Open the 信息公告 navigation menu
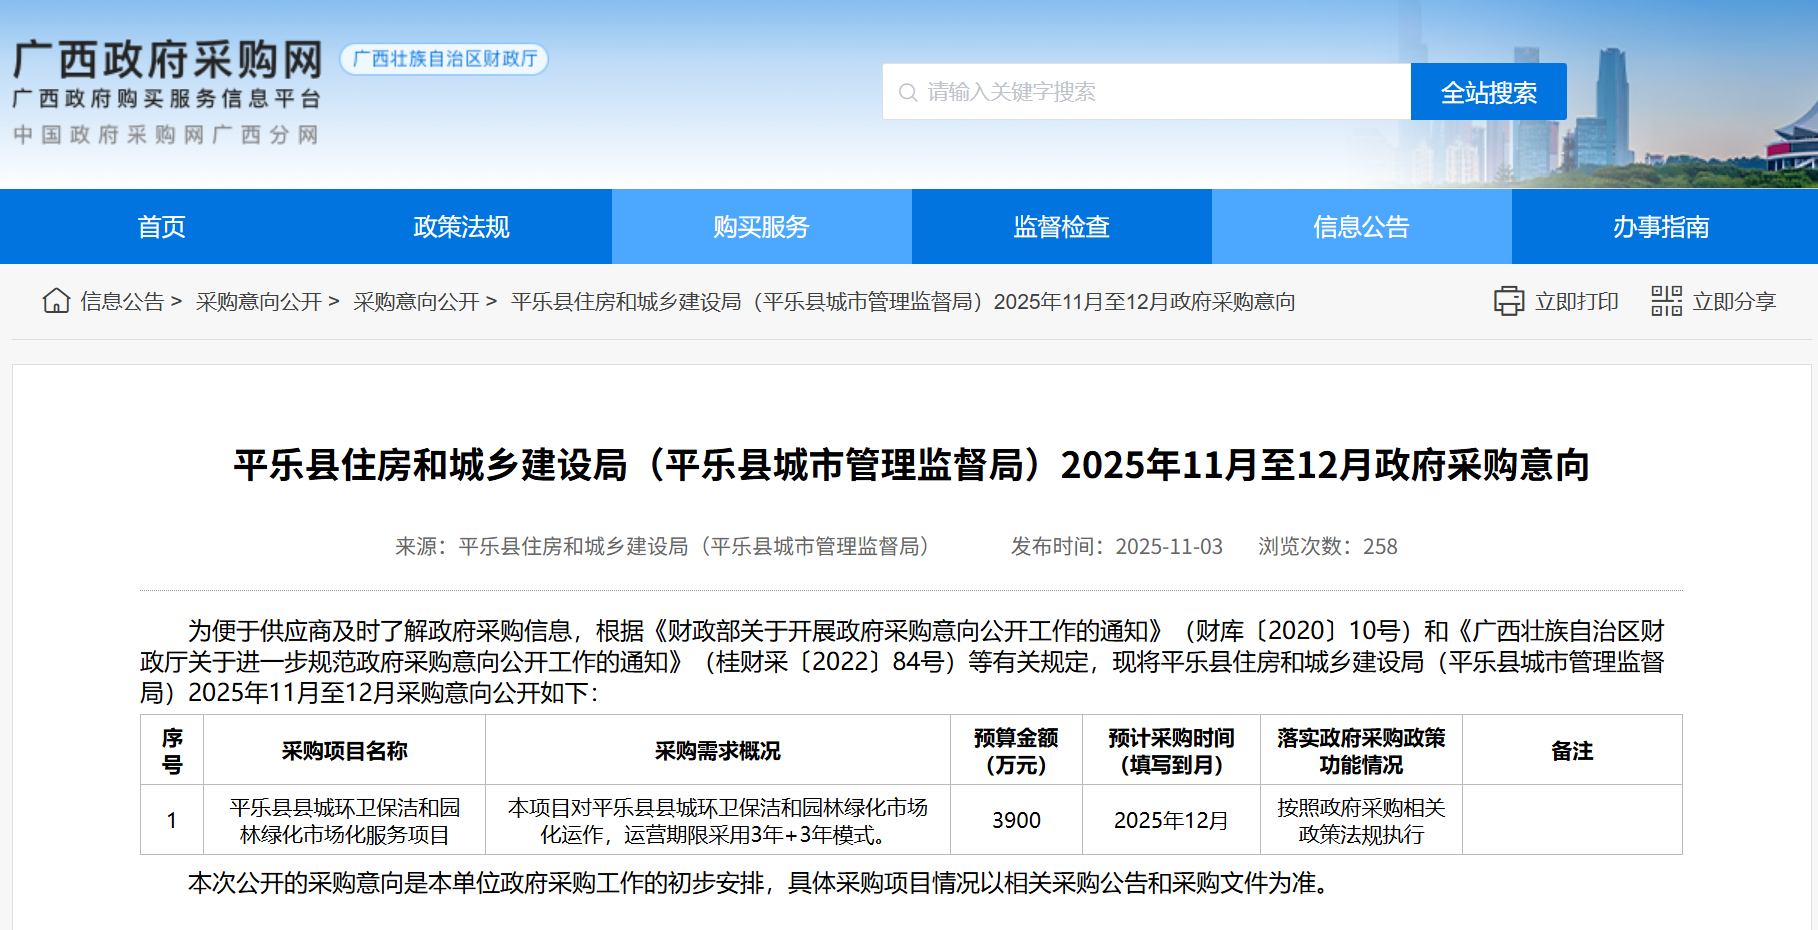The width and height of the screenshot is (1818, 930). coord(1361,227)
